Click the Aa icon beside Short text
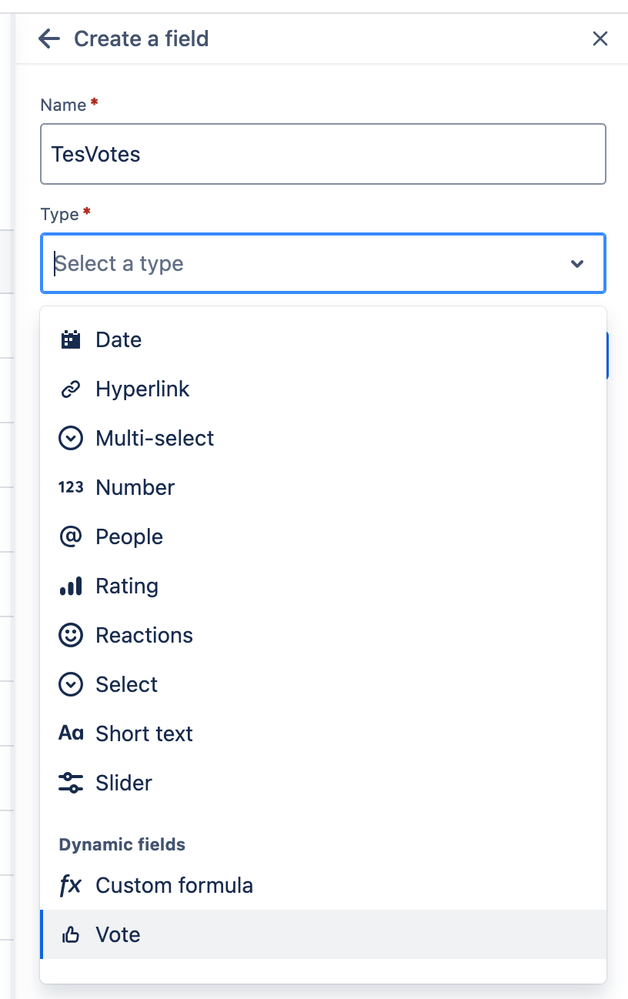 [70, 733]
